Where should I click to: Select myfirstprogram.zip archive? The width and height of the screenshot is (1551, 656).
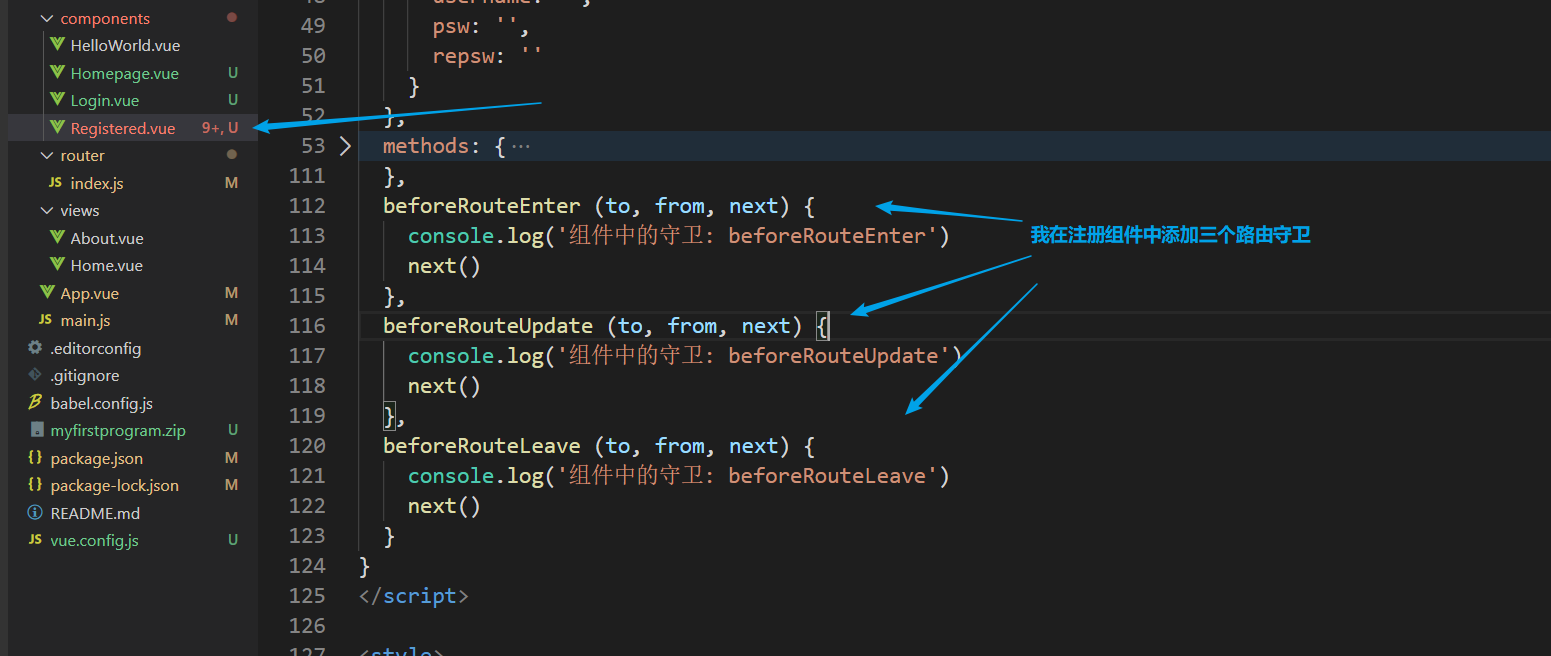tap(118, 431)
